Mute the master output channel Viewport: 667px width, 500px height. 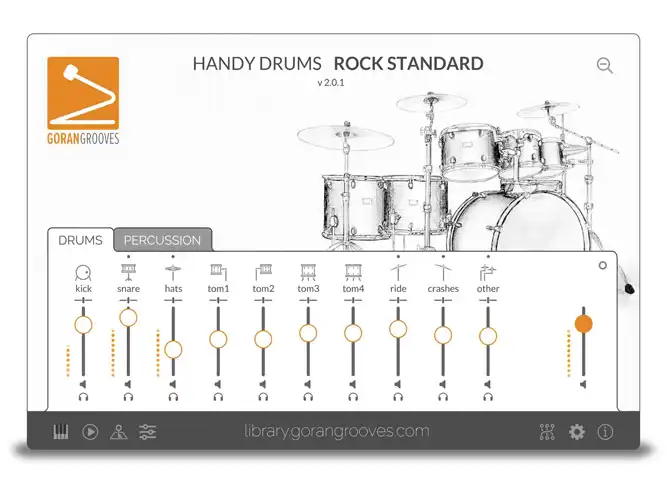pos(583,385)
